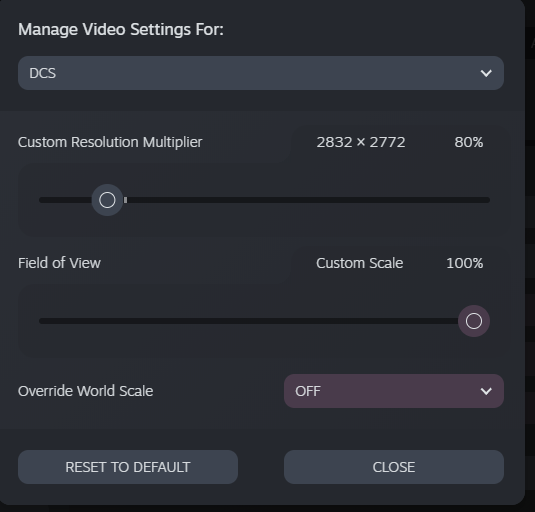Close the video settings dialog with CLOSE
Viewport: 535px width, 512px height.
394,467
